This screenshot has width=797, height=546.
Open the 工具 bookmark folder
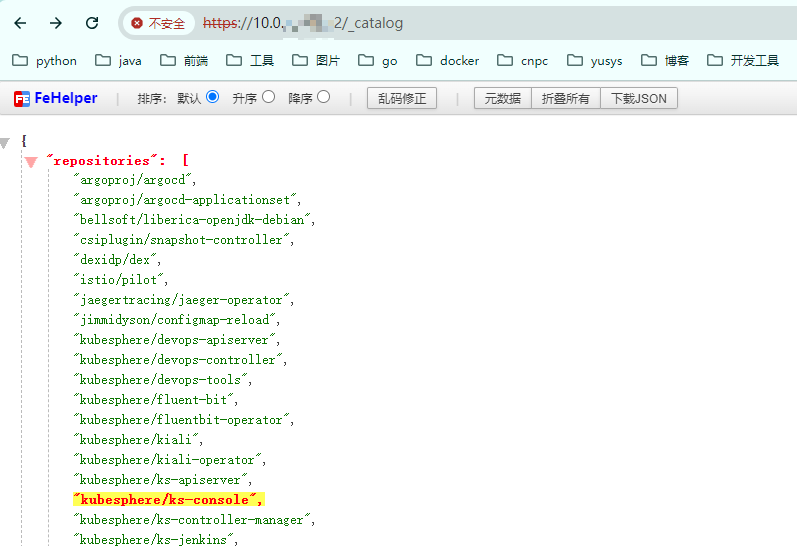click(x=250, y=60)
